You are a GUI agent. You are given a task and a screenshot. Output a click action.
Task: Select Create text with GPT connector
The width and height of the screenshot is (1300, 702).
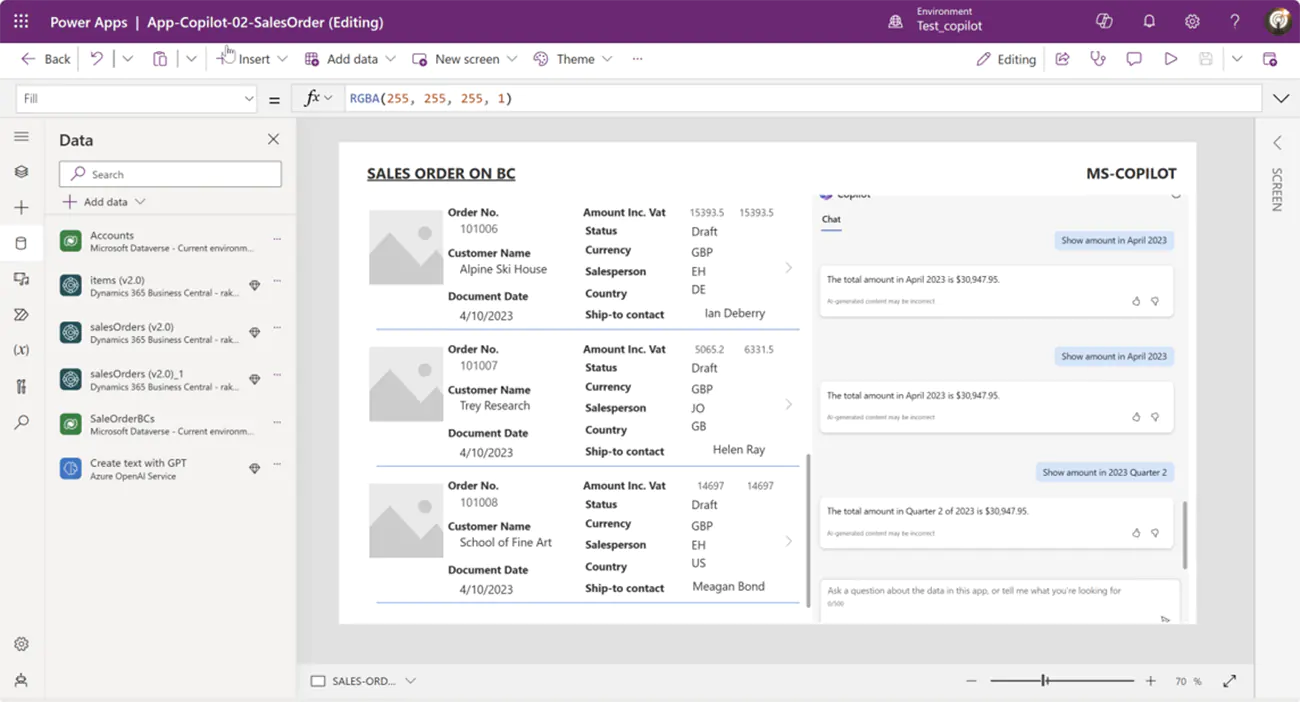[x=170, y=469]
